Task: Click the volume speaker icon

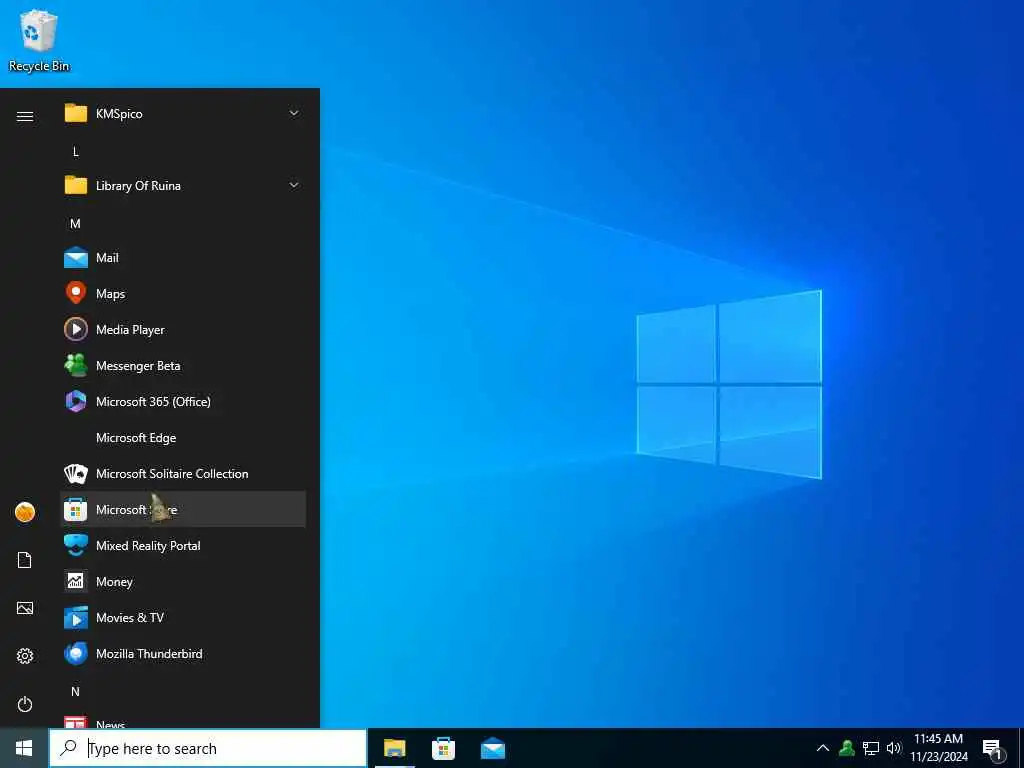Action: point(894,748)
